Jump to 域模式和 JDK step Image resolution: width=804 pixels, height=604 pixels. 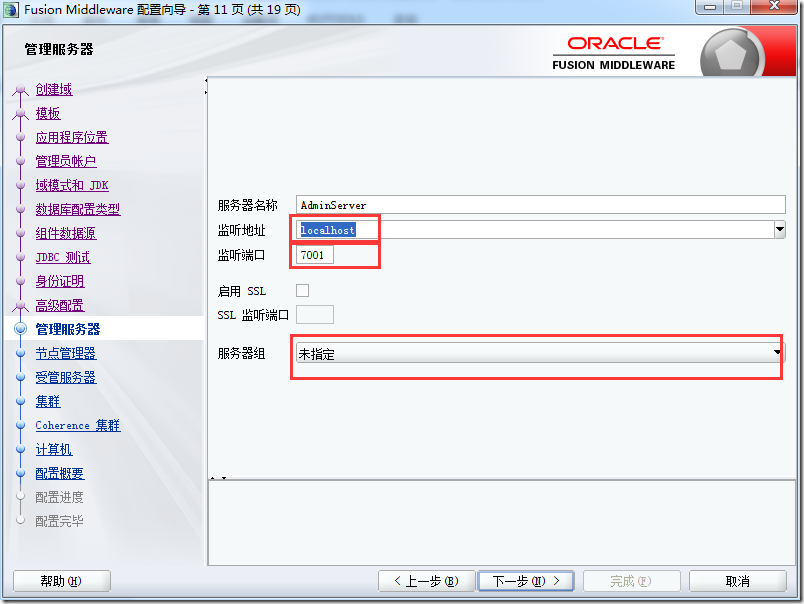pyautogui.click(x=72, y=185)
